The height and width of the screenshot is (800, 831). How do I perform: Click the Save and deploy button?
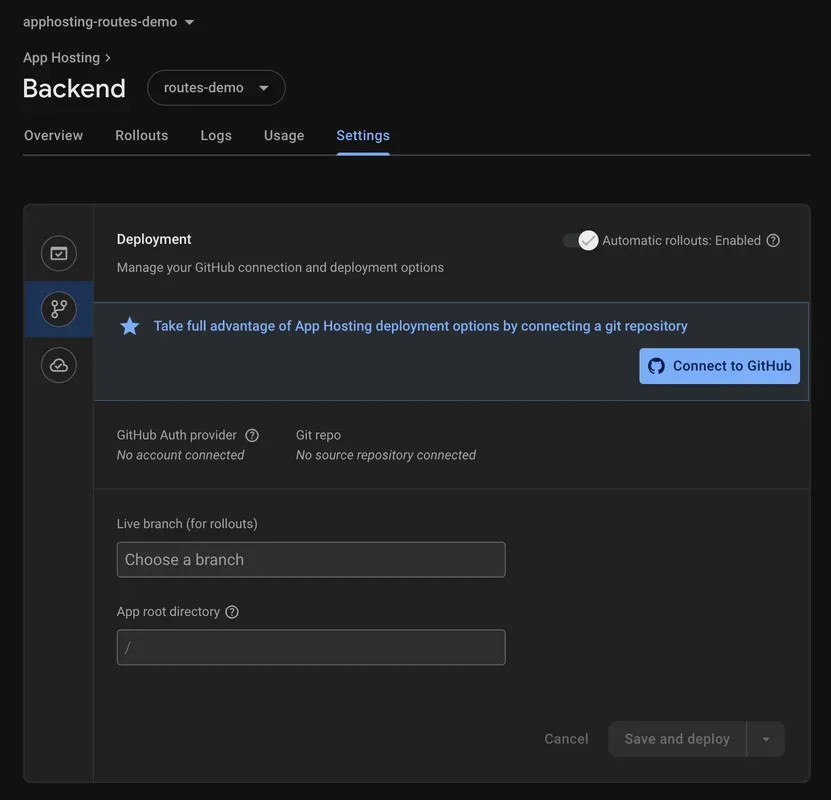pos(677,739)
